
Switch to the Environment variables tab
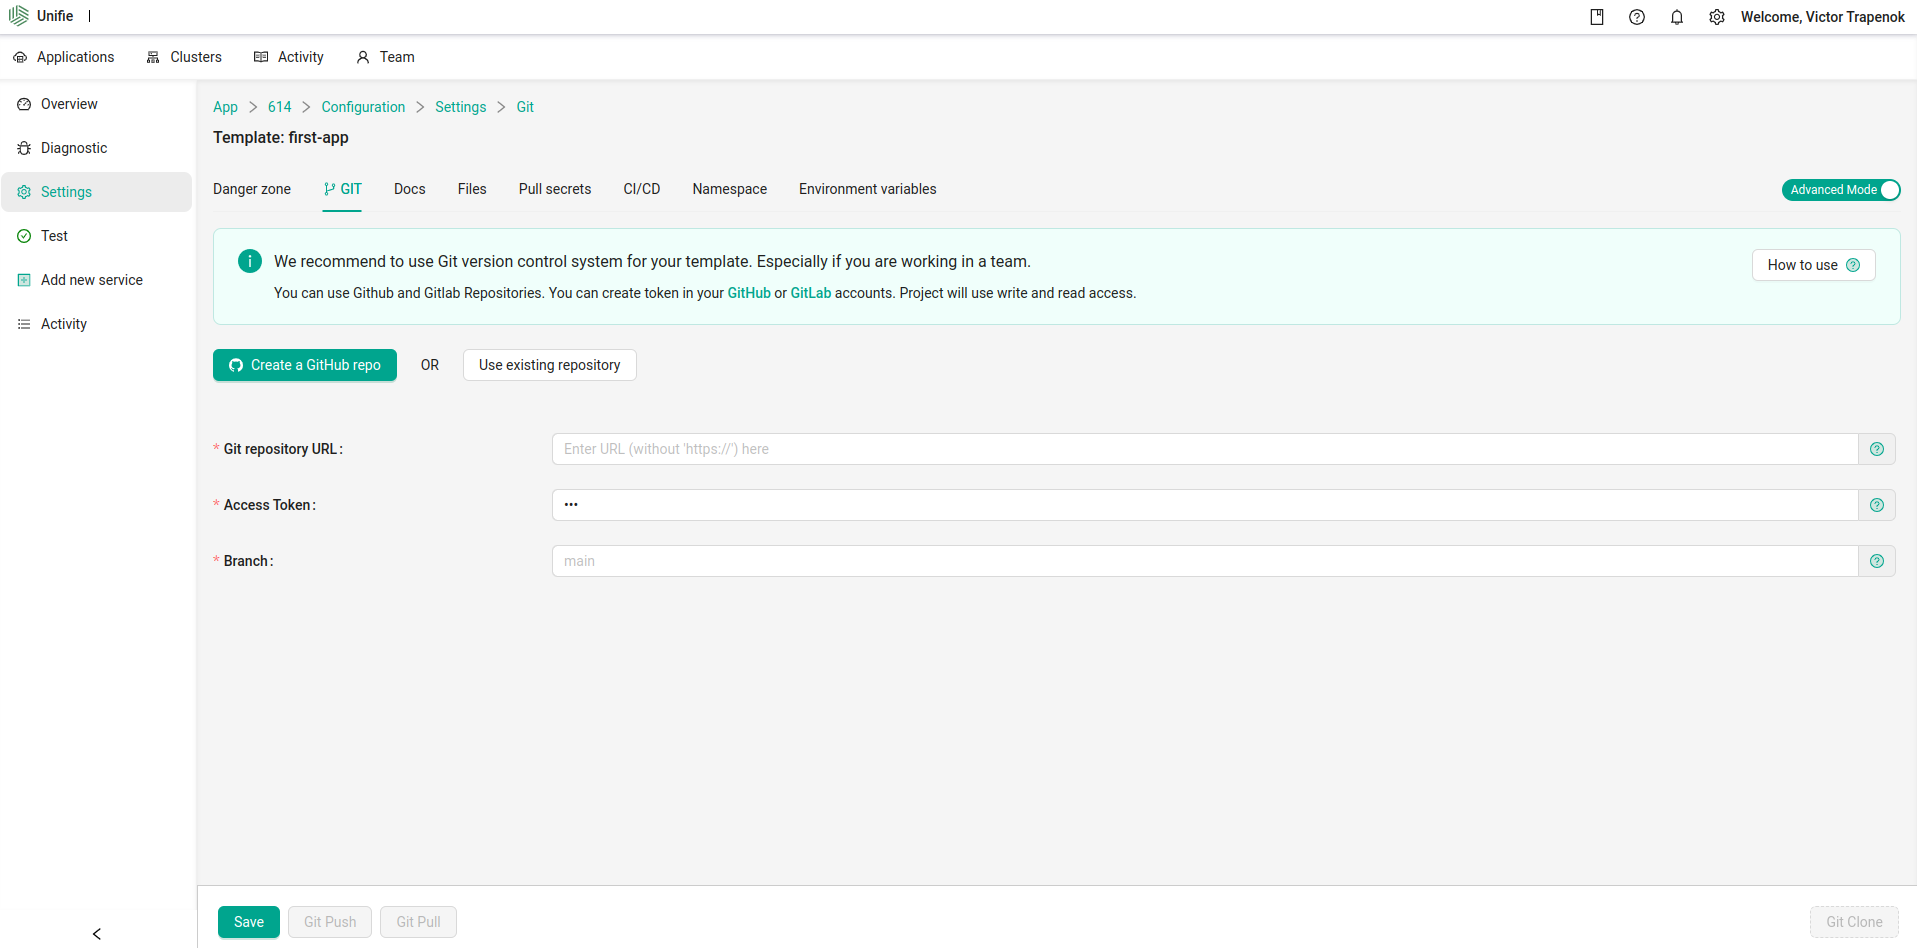coord(868,189)
